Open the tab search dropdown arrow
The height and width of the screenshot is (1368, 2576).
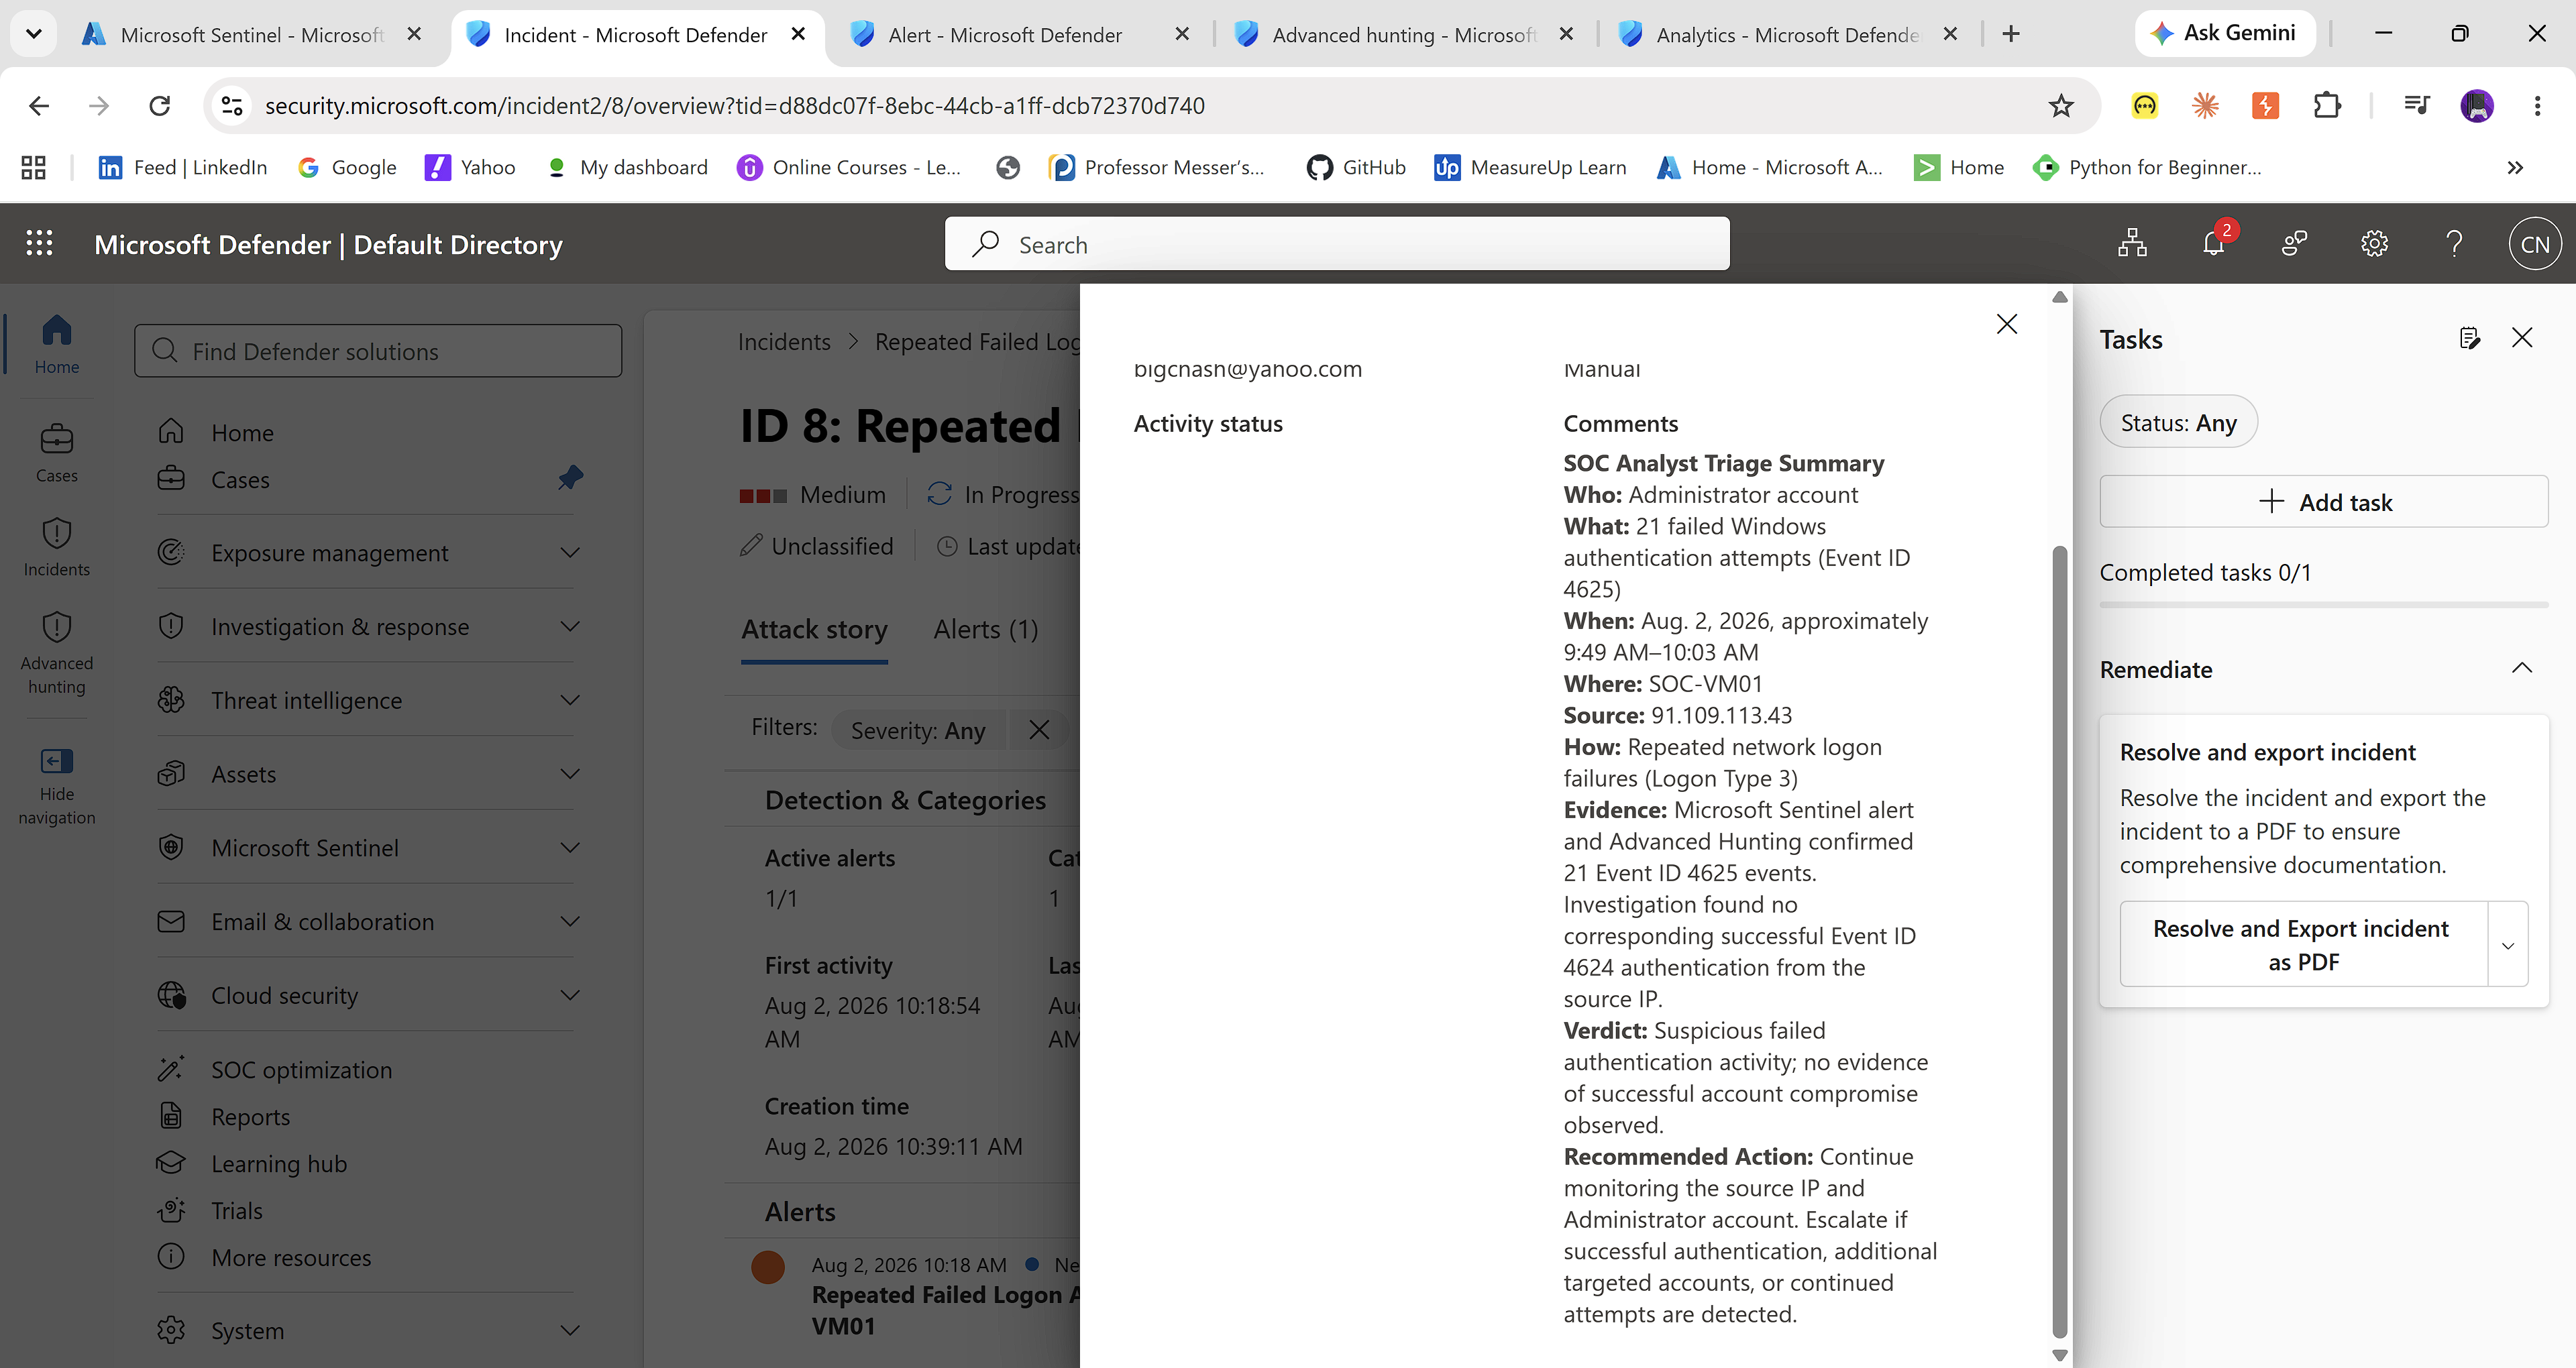[x=33, y=34]
